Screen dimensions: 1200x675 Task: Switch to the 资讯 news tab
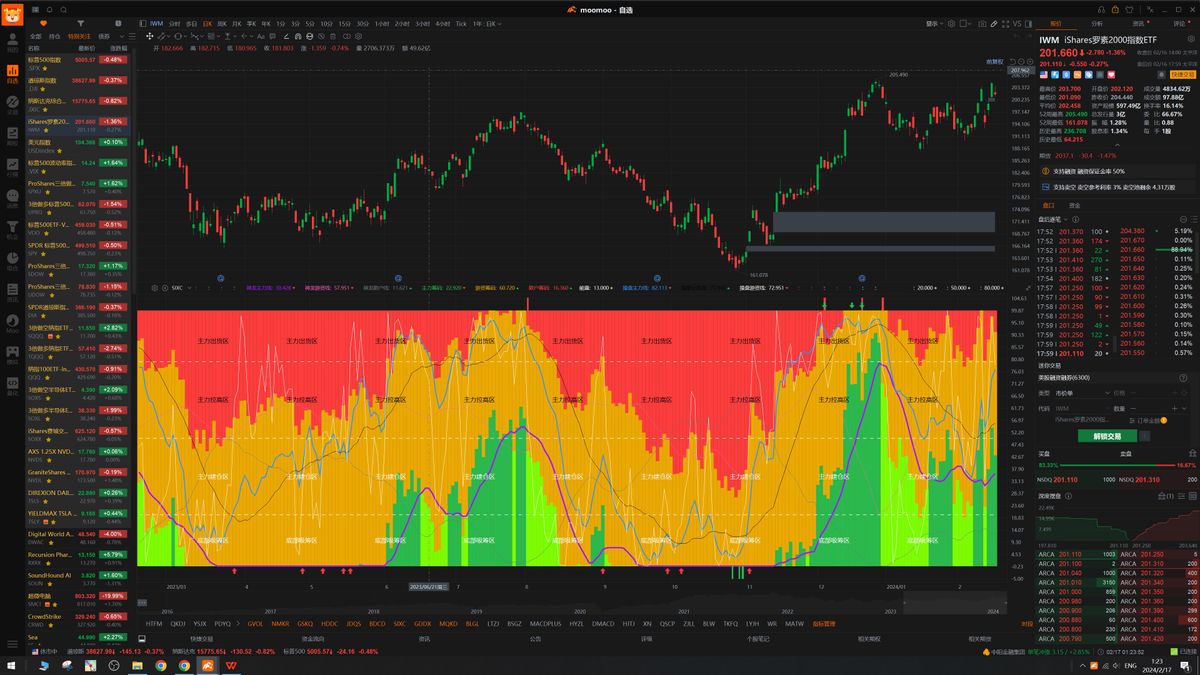click(x=1138, y=22)
